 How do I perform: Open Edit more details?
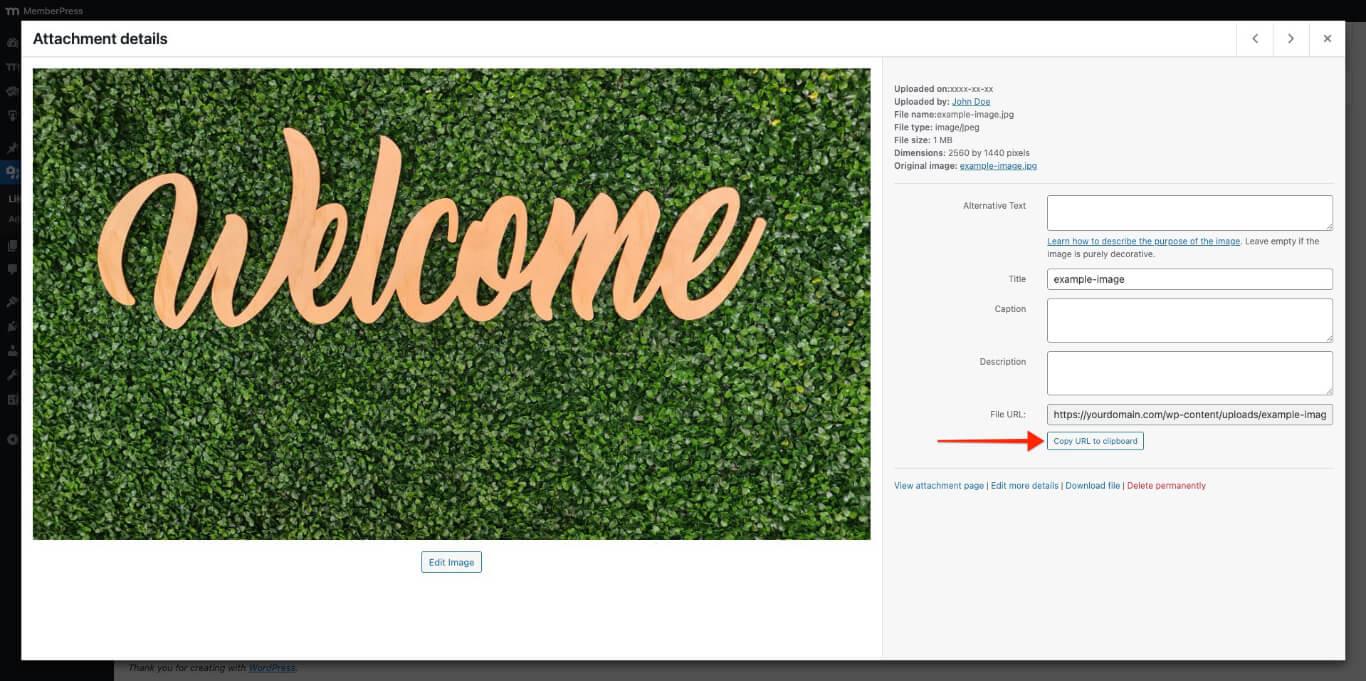[1025, 485]
